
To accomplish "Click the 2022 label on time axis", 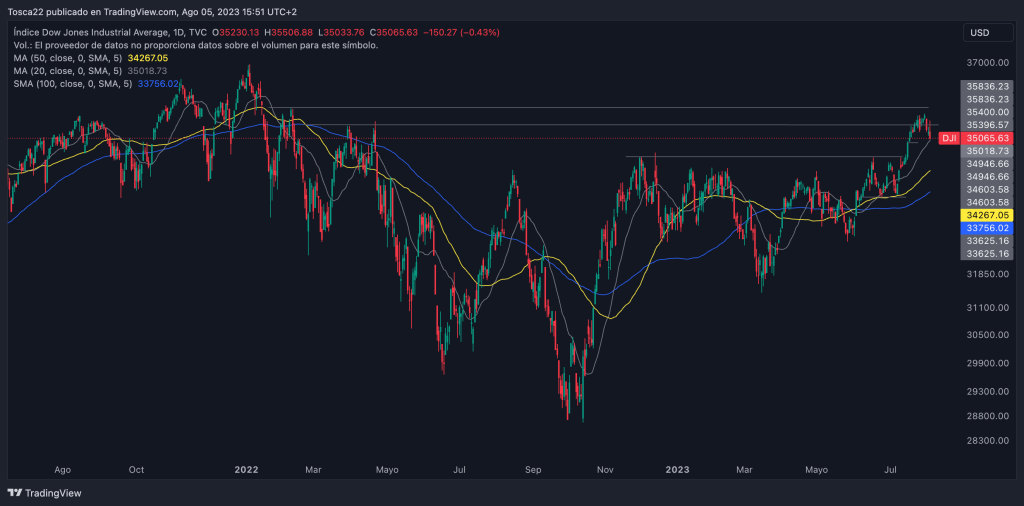I will (246, 468).
